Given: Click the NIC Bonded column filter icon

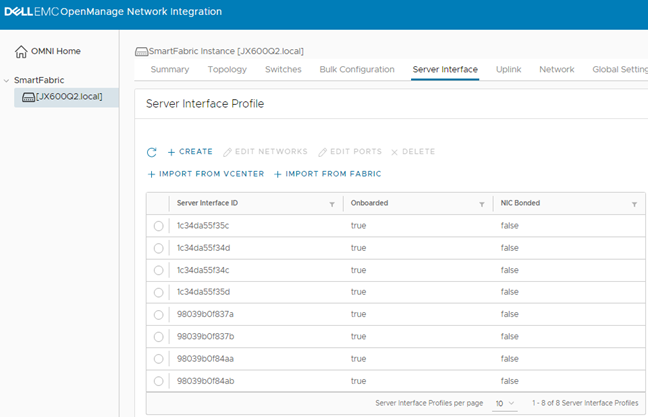Looking at the screenshot, I should point(634,204).
